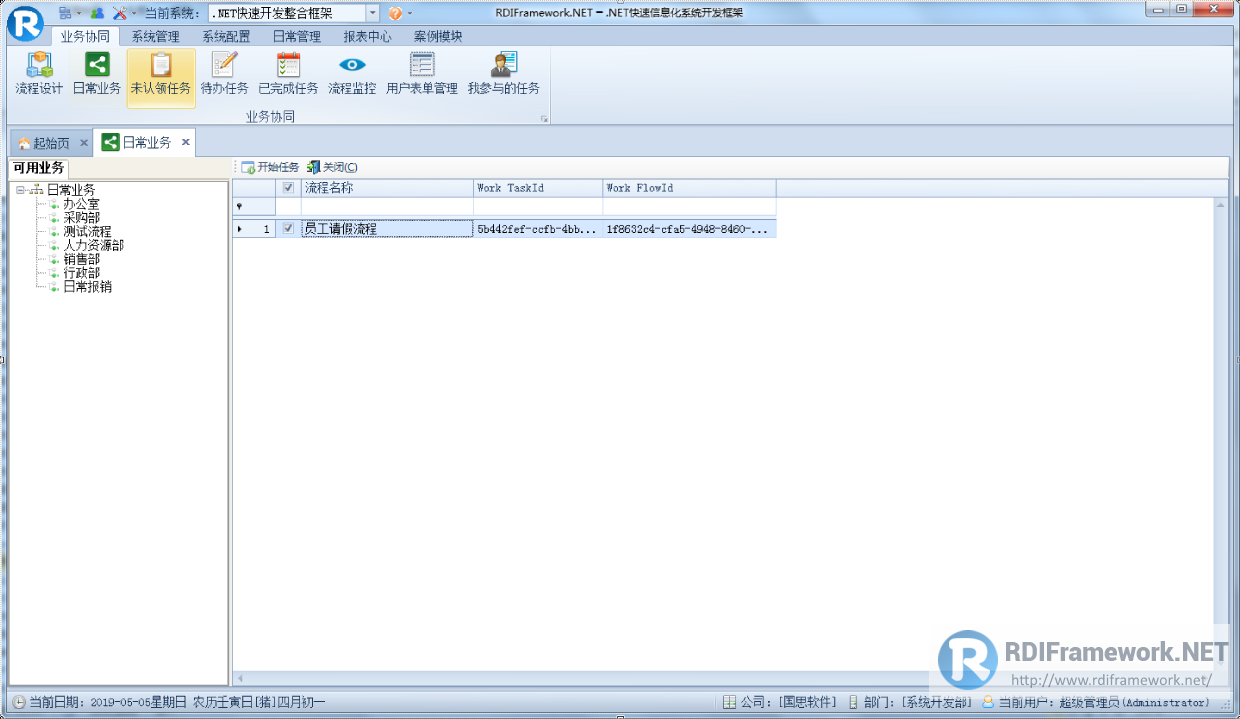
Task: Click the 用户表单管理 icon
Action: (421, 72)
